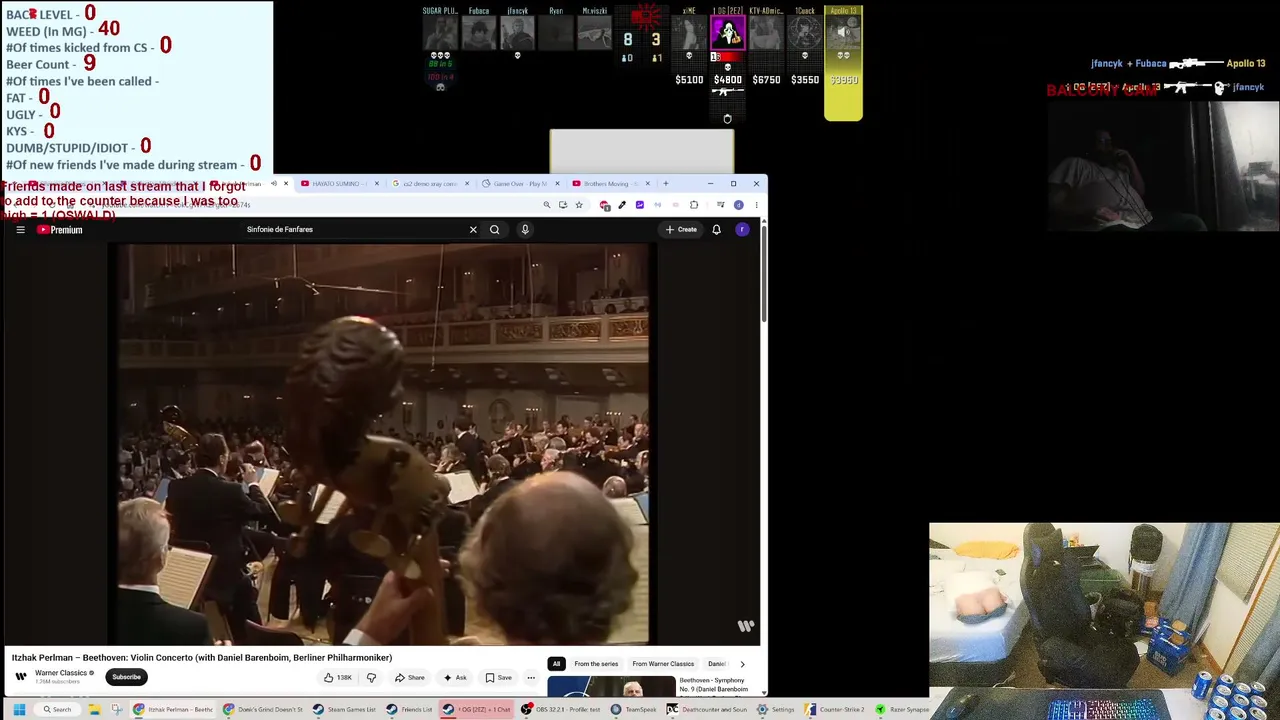Select the All filter chip
This screenshot has height=720, width=1280.
pyautogui.click(x=556, y=664)
